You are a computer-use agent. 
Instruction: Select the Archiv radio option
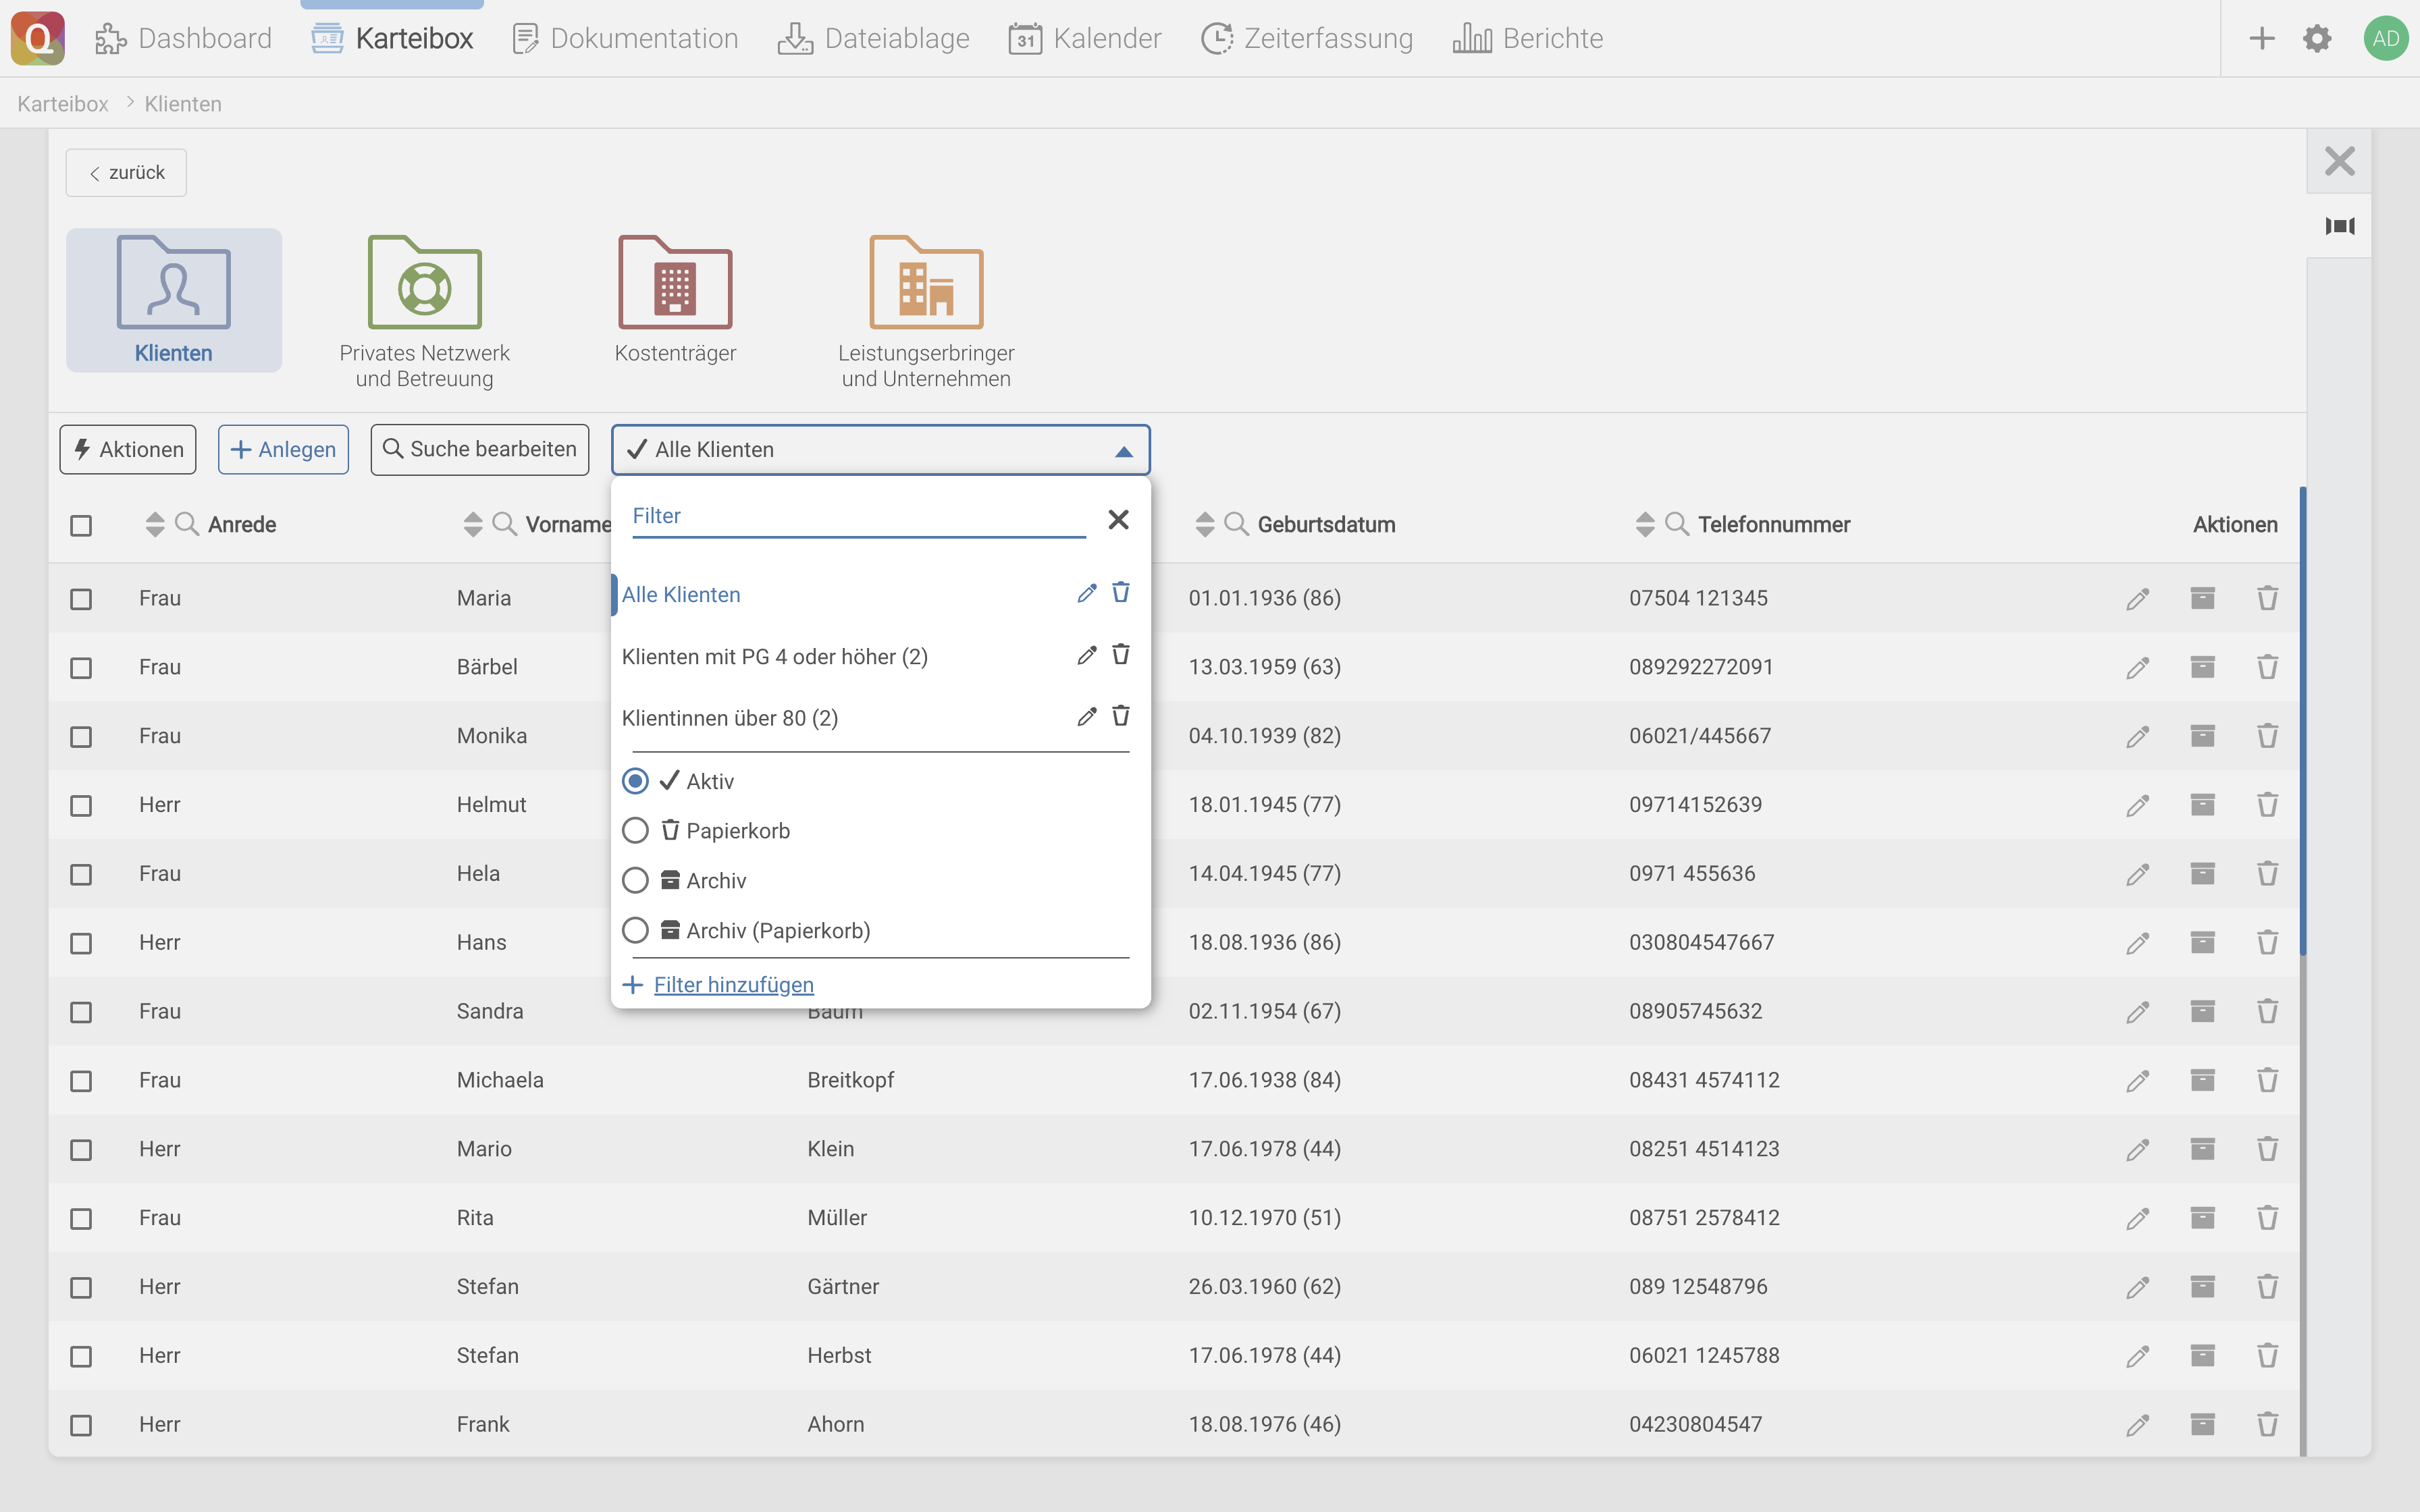[x=635, y=881]
